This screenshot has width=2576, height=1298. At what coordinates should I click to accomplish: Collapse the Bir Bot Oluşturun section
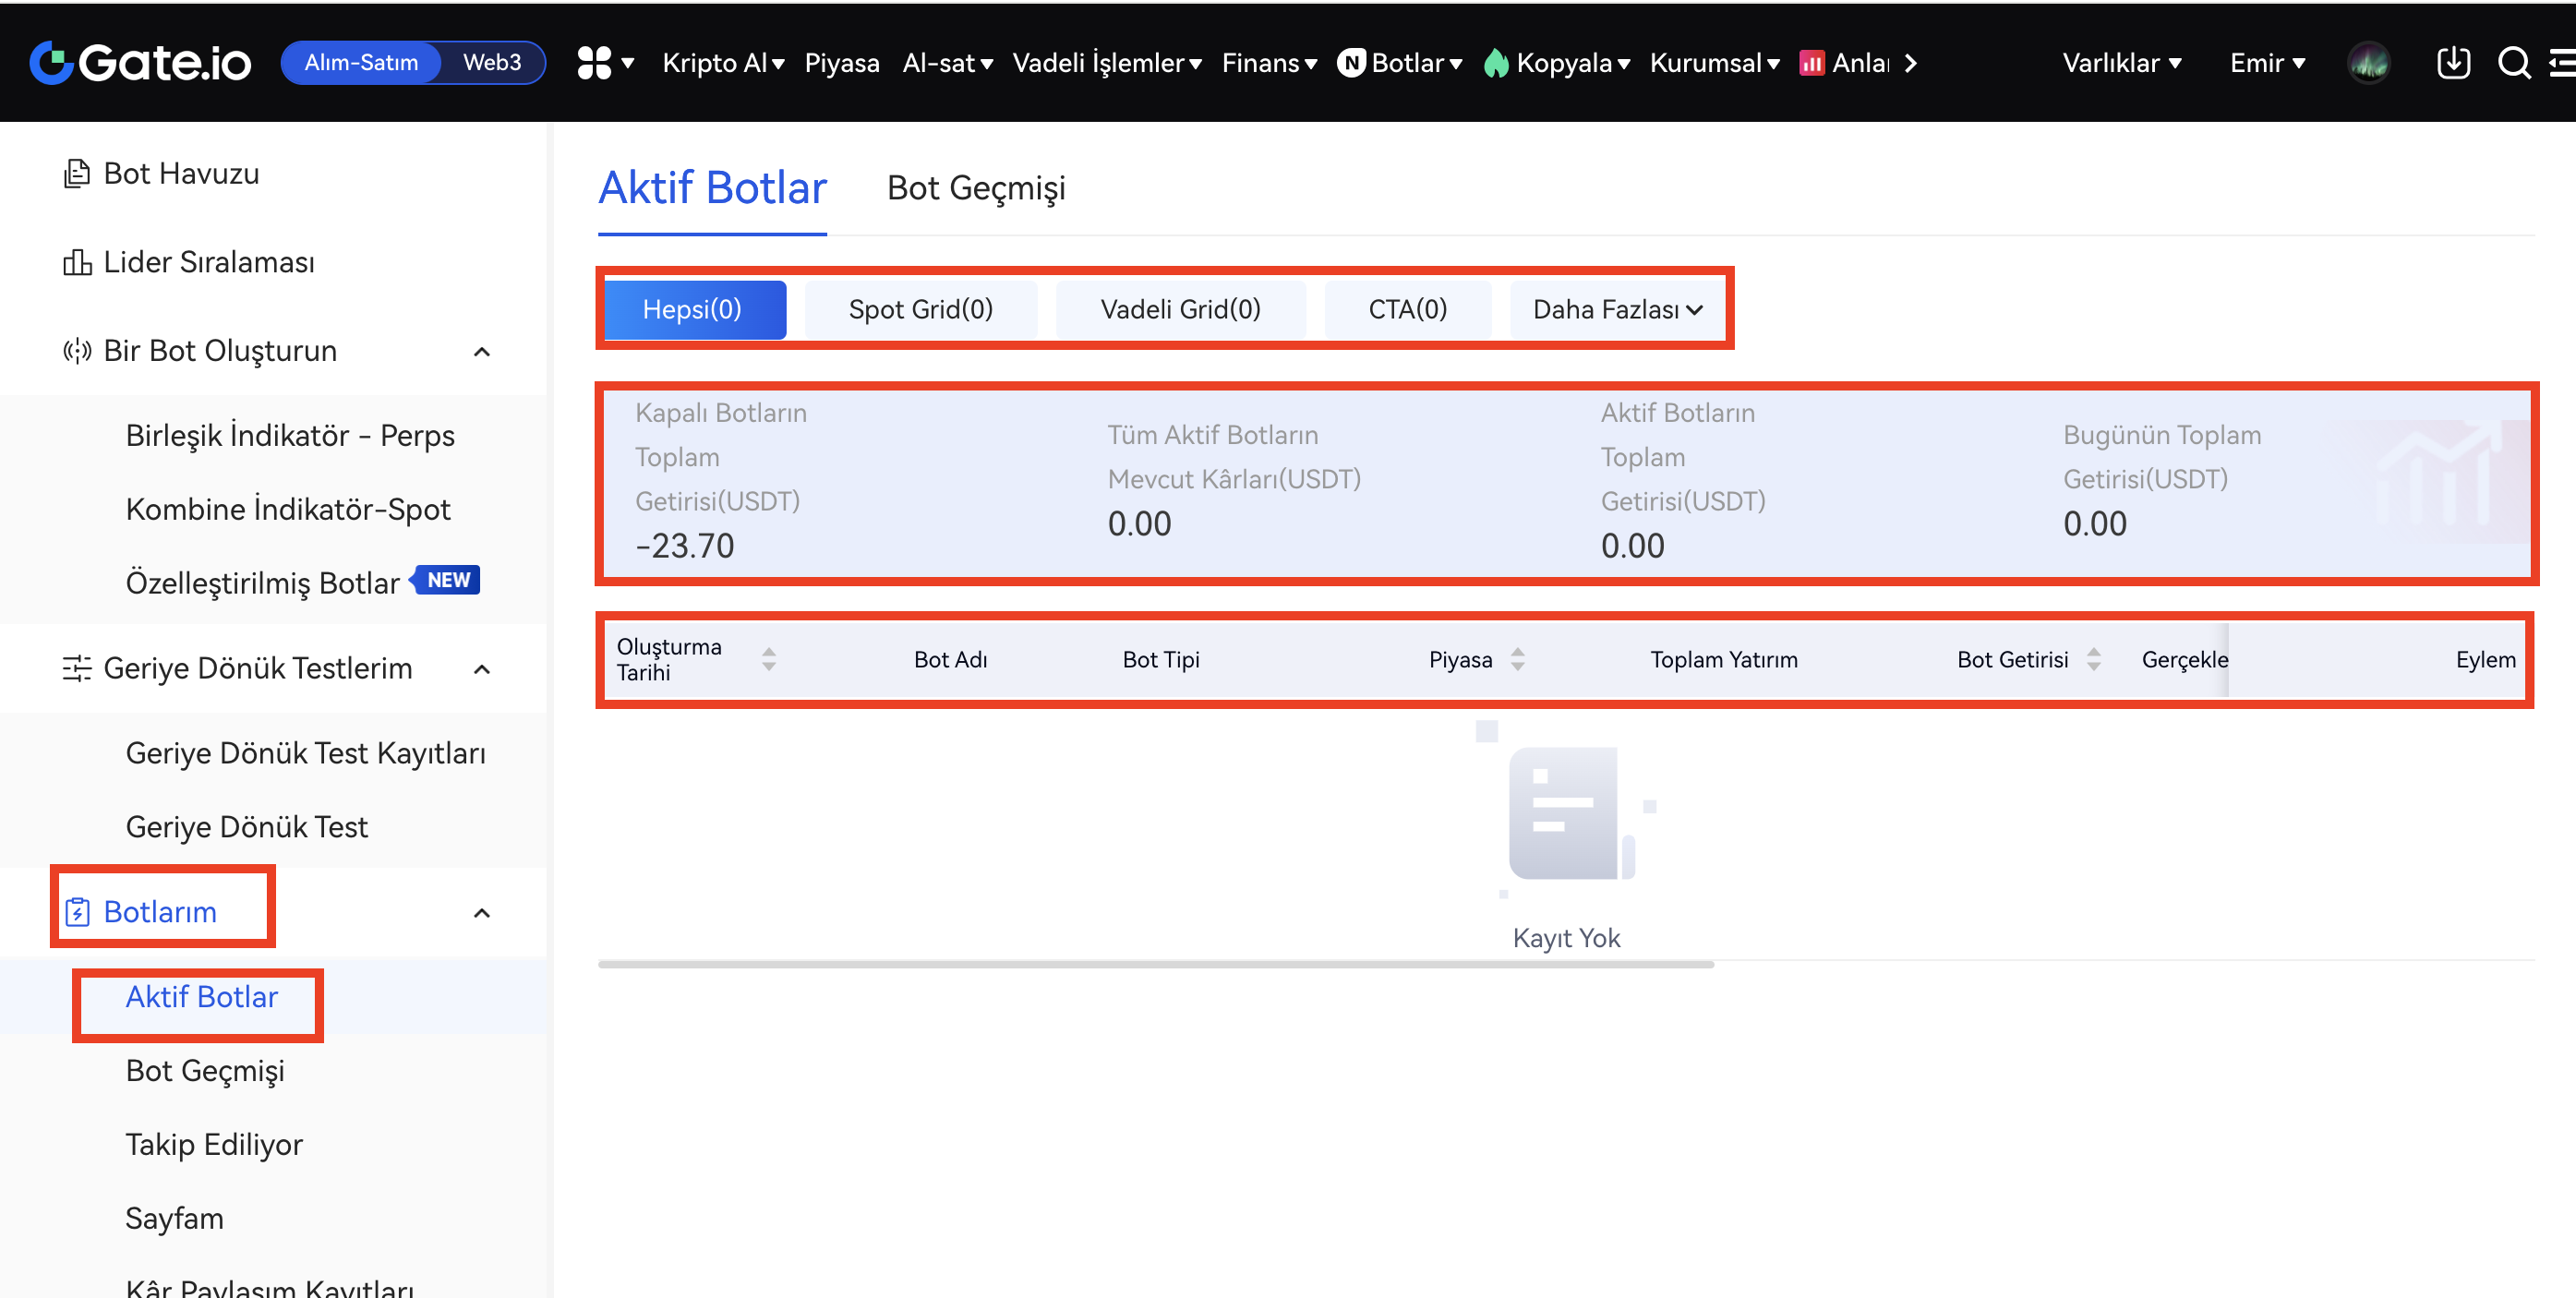click(x=482, y=352)
